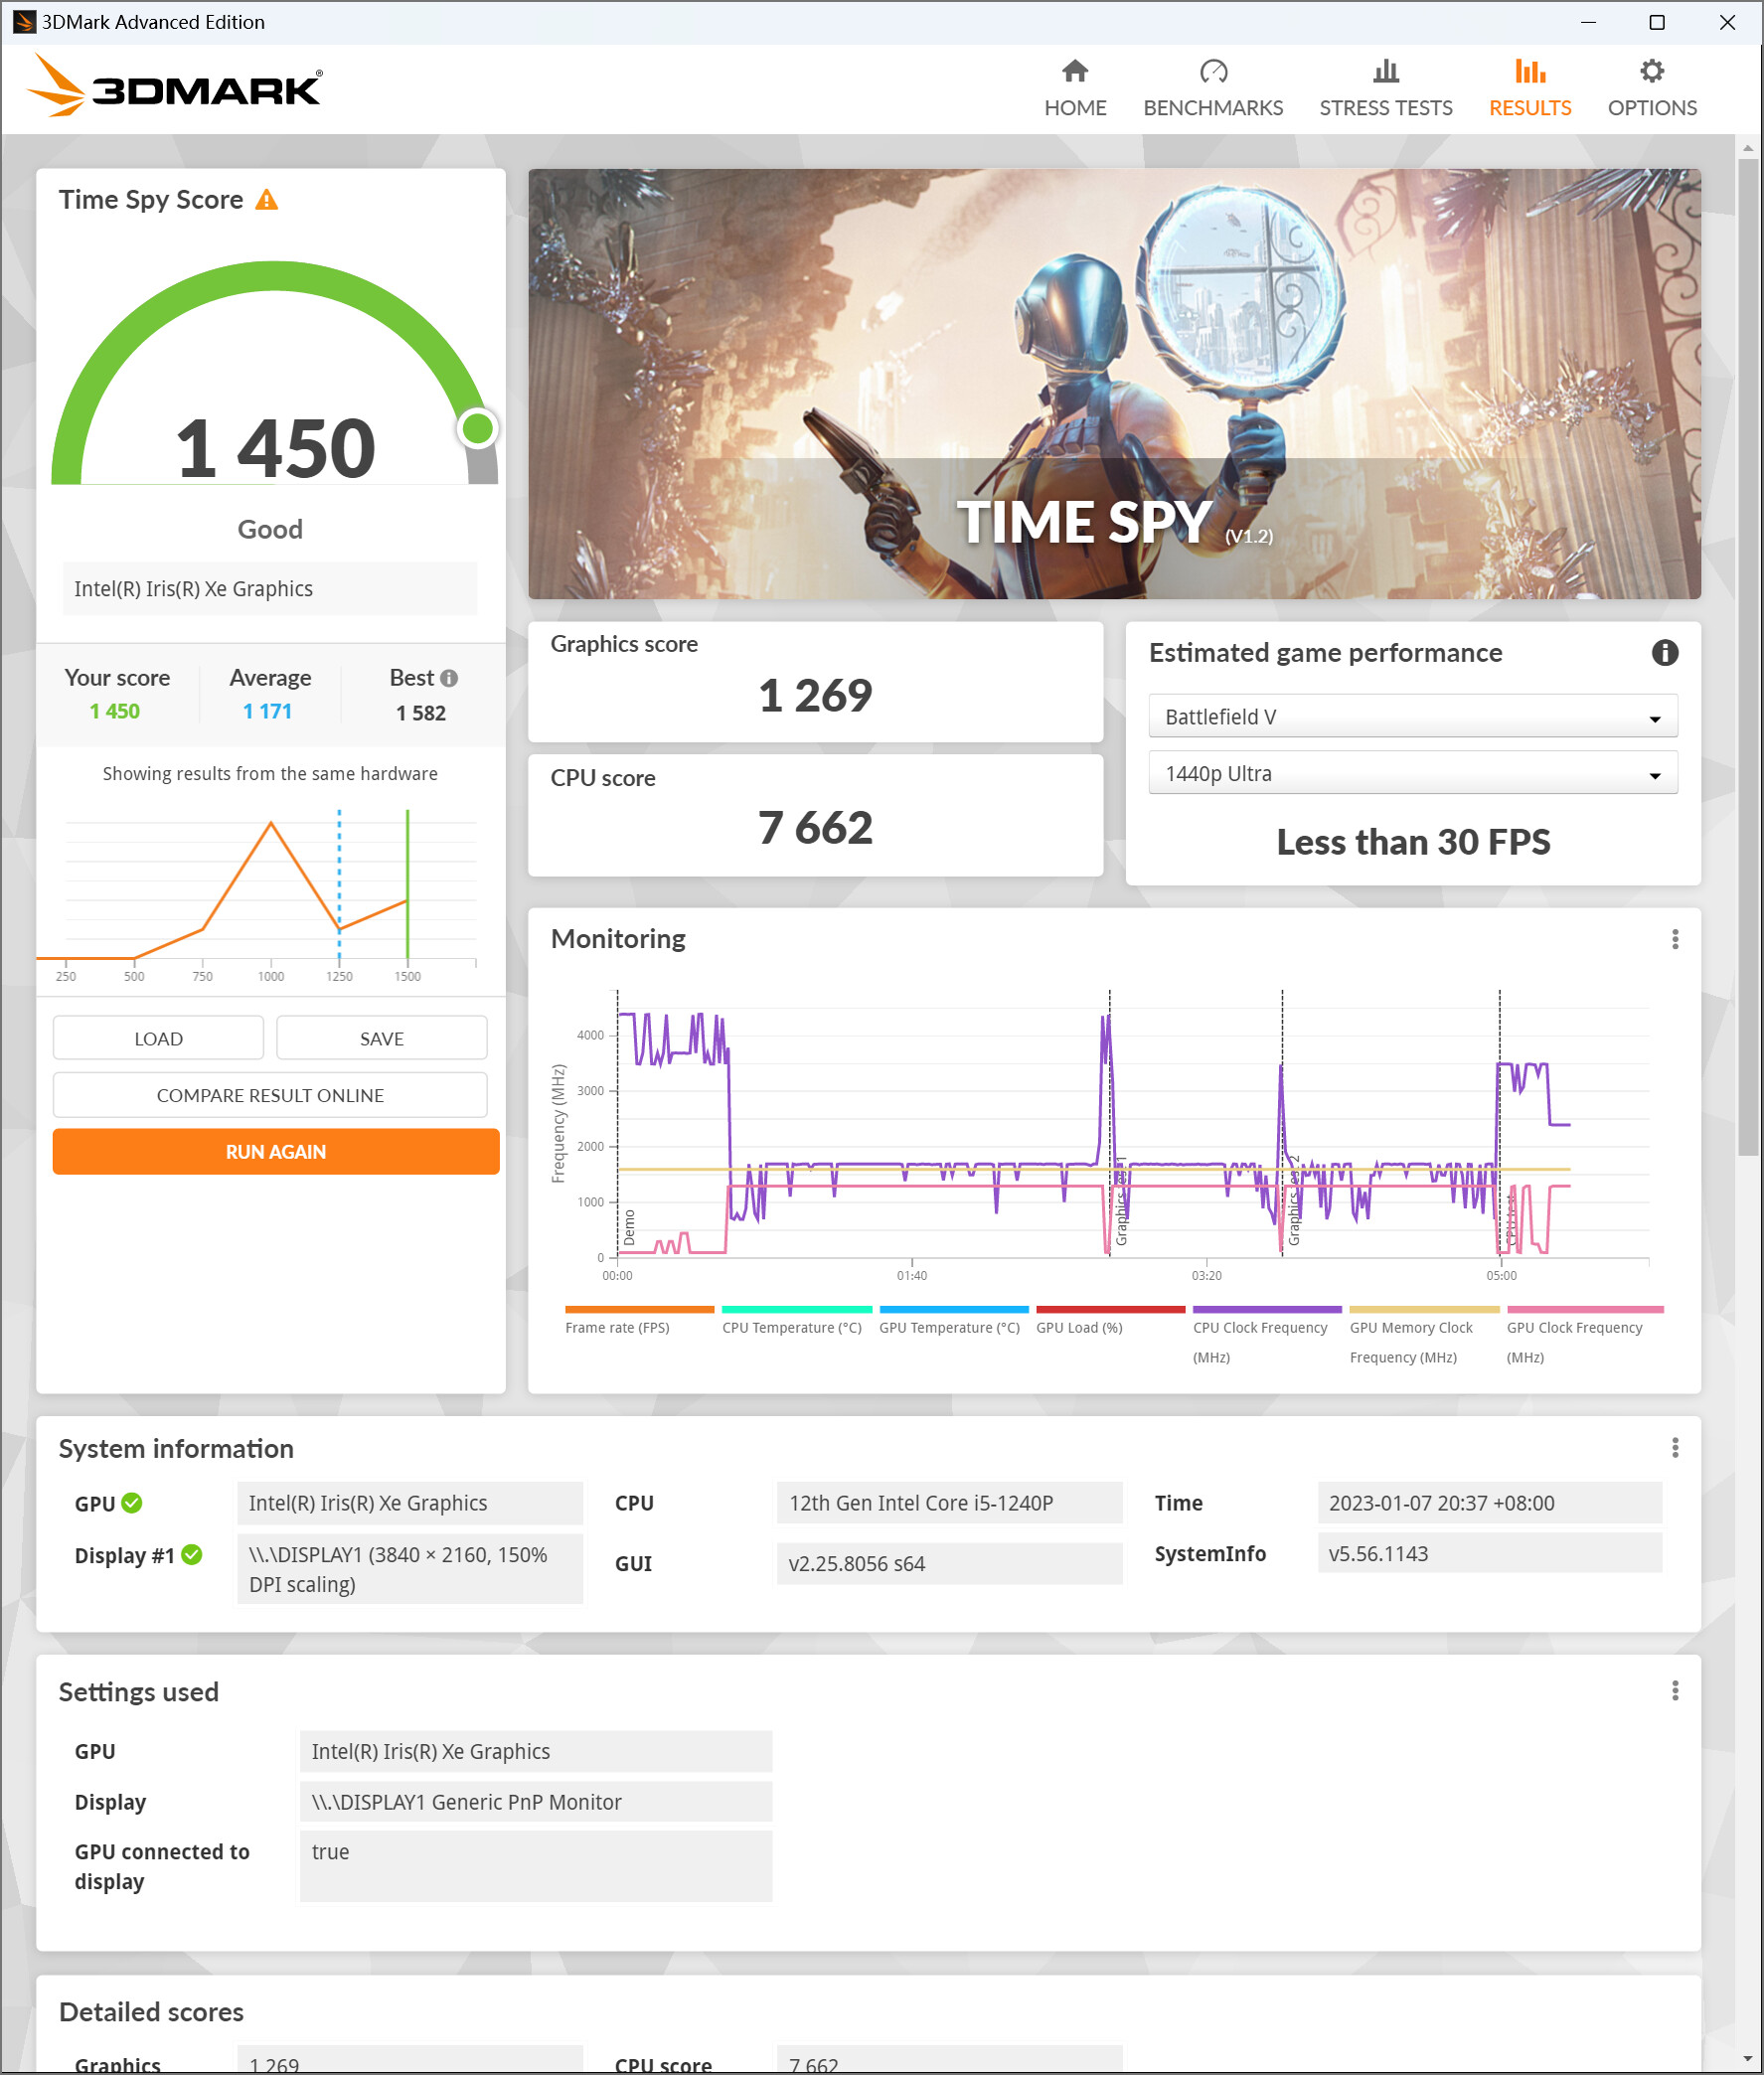Expand the 1440p Ultra resolution dropdown
1764x2075 pixels.
(x=1411, y=774)
